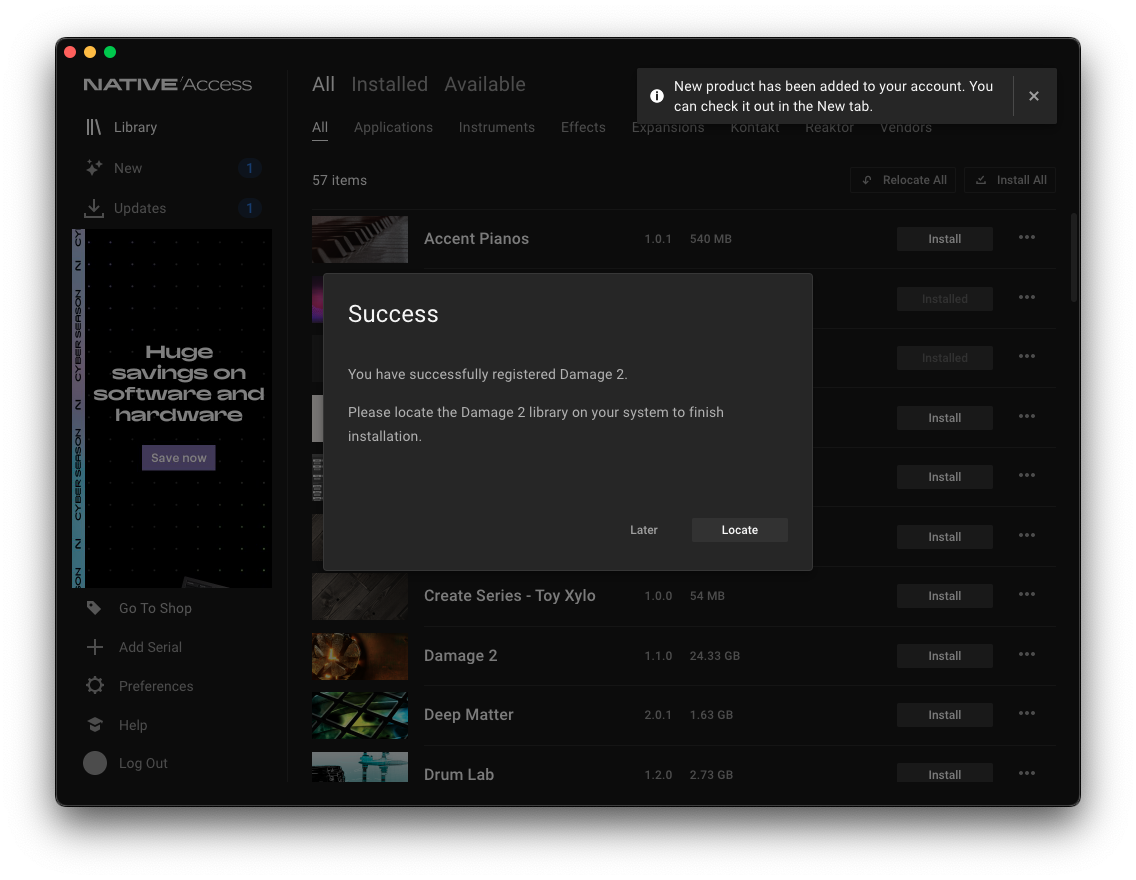Switch to the Available top tab
This screenshot has height=880, width=1136.
point(485,84)
